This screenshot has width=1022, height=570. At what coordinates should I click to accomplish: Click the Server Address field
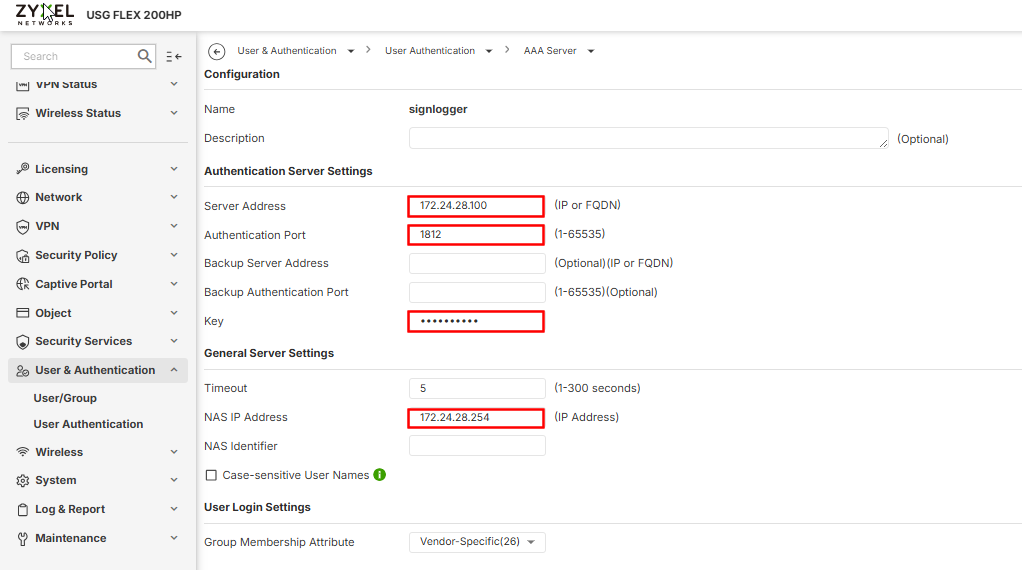[476, 206]
